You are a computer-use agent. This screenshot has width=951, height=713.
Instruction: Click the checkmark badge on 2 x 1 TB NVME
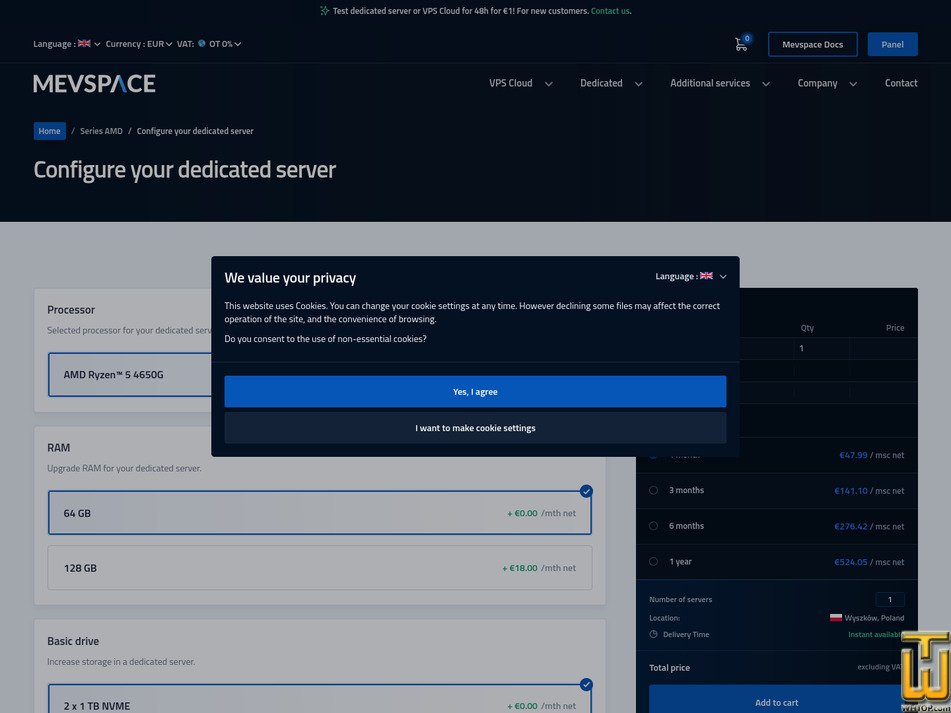(586, 685)
